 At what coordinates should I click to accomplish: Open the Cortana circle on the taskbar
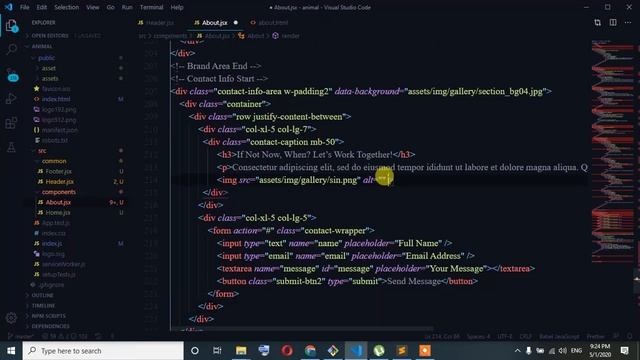[195, 351]
